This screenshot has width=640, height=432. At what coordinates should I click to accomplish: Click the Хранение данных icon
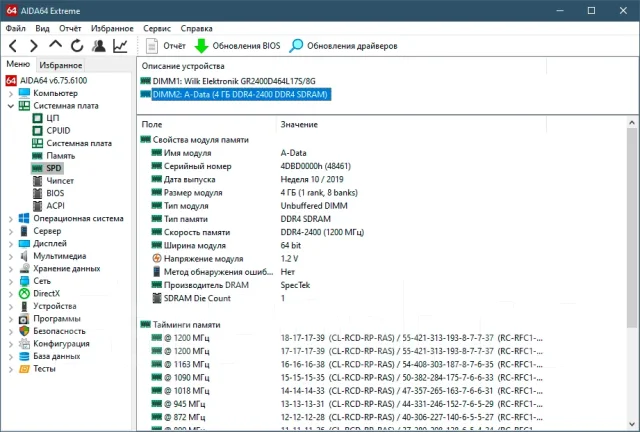[x=24, y=269]
